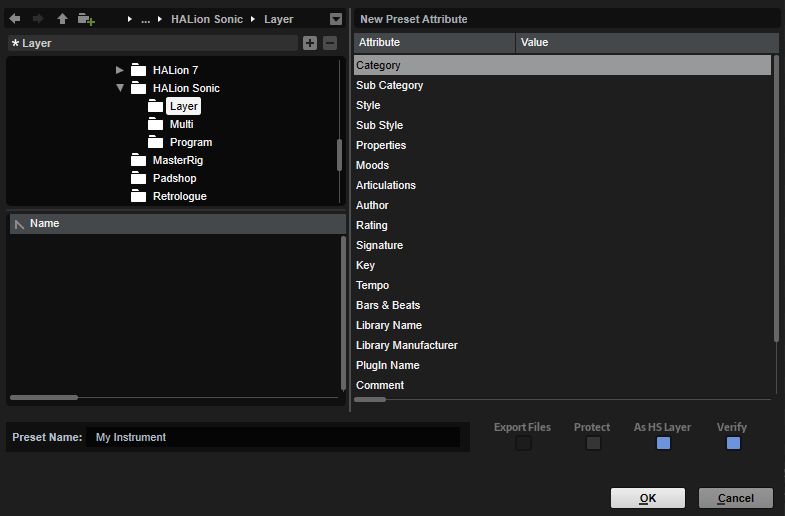
Task: Click the folder tree vertical scrollbar
Action: click(x=339, y=155)
